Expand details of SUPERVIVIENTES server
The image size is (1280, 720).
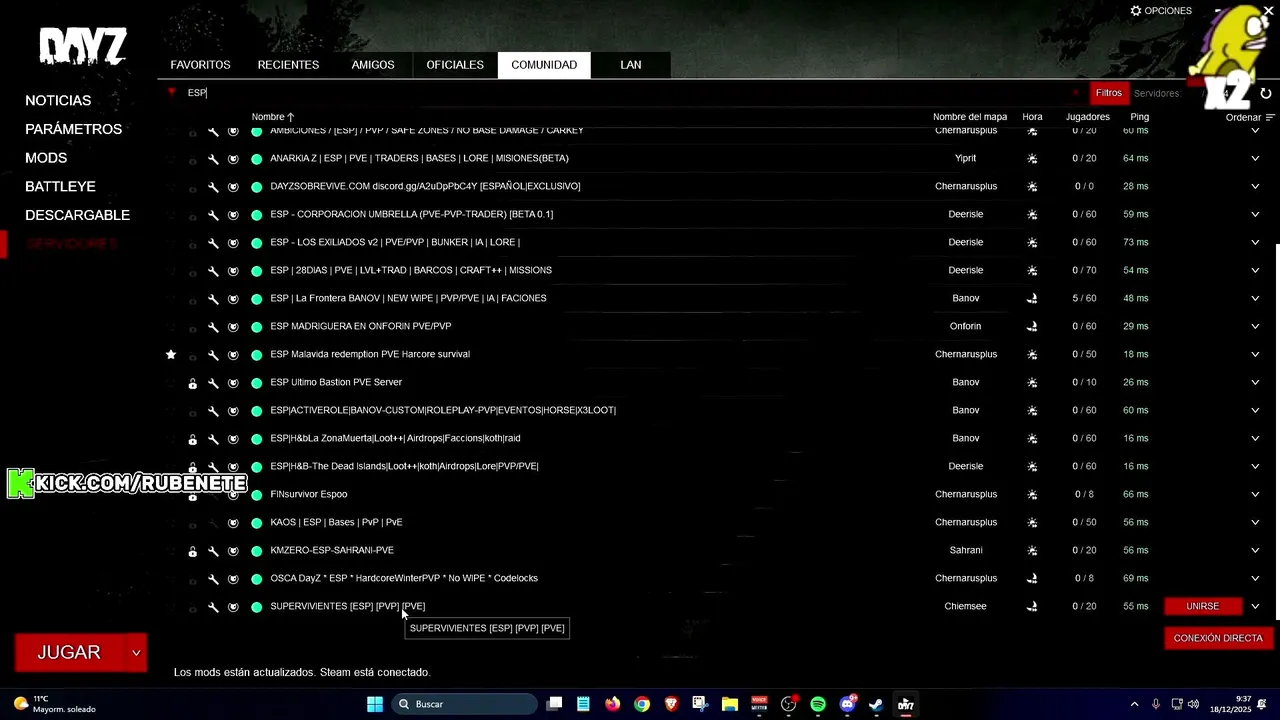click(x=1255, y=606)
